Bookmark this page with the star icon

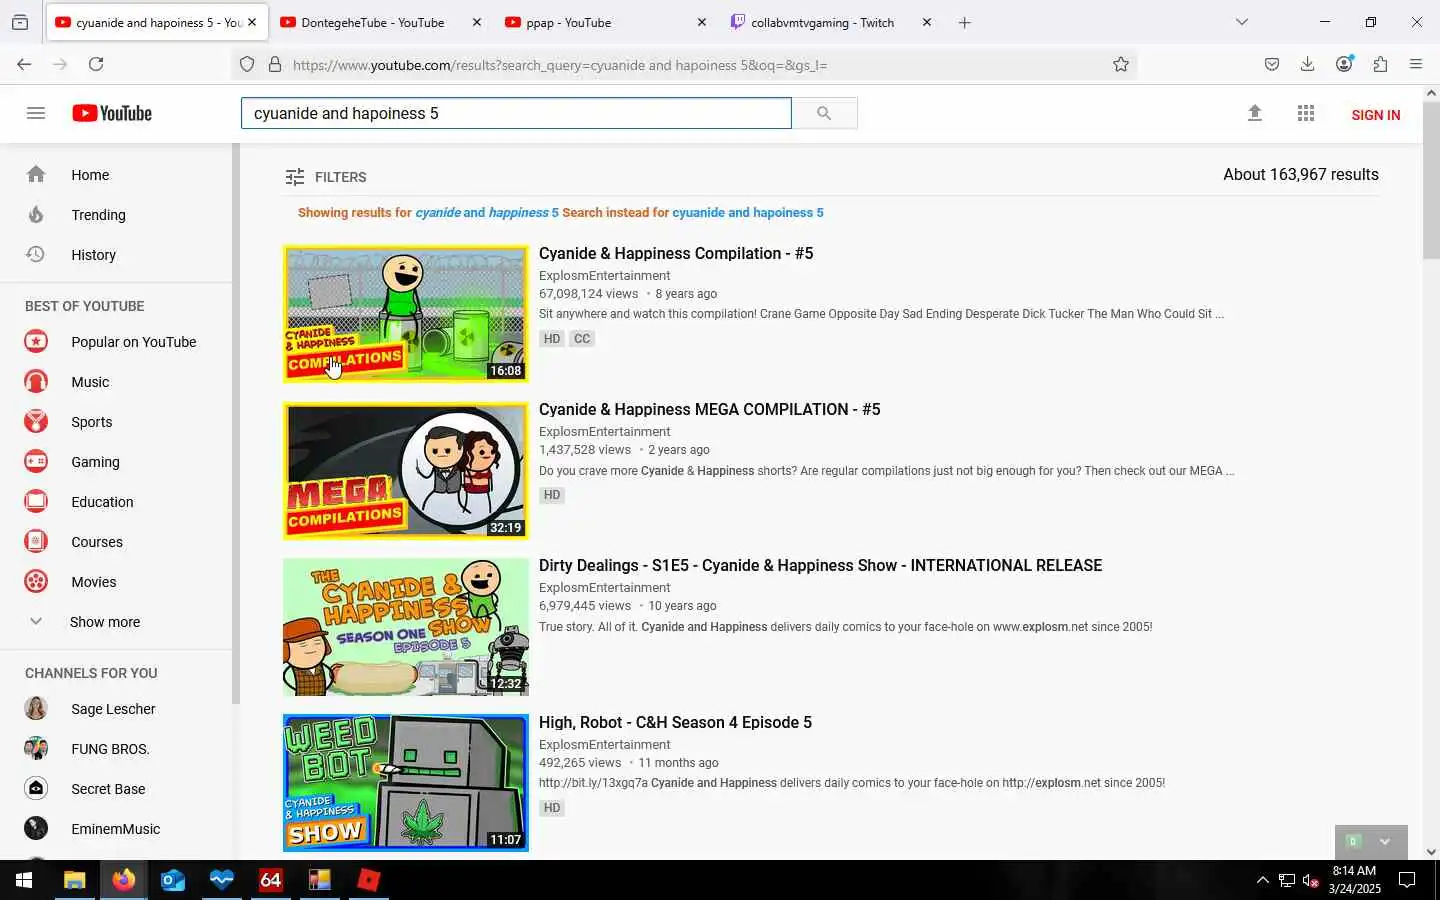coord(1121,64)
